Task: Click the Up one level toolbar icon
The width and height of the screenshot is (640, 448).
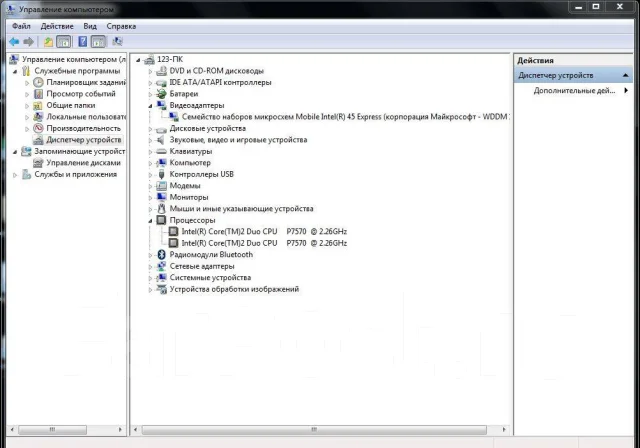Action: pos(48,42)
